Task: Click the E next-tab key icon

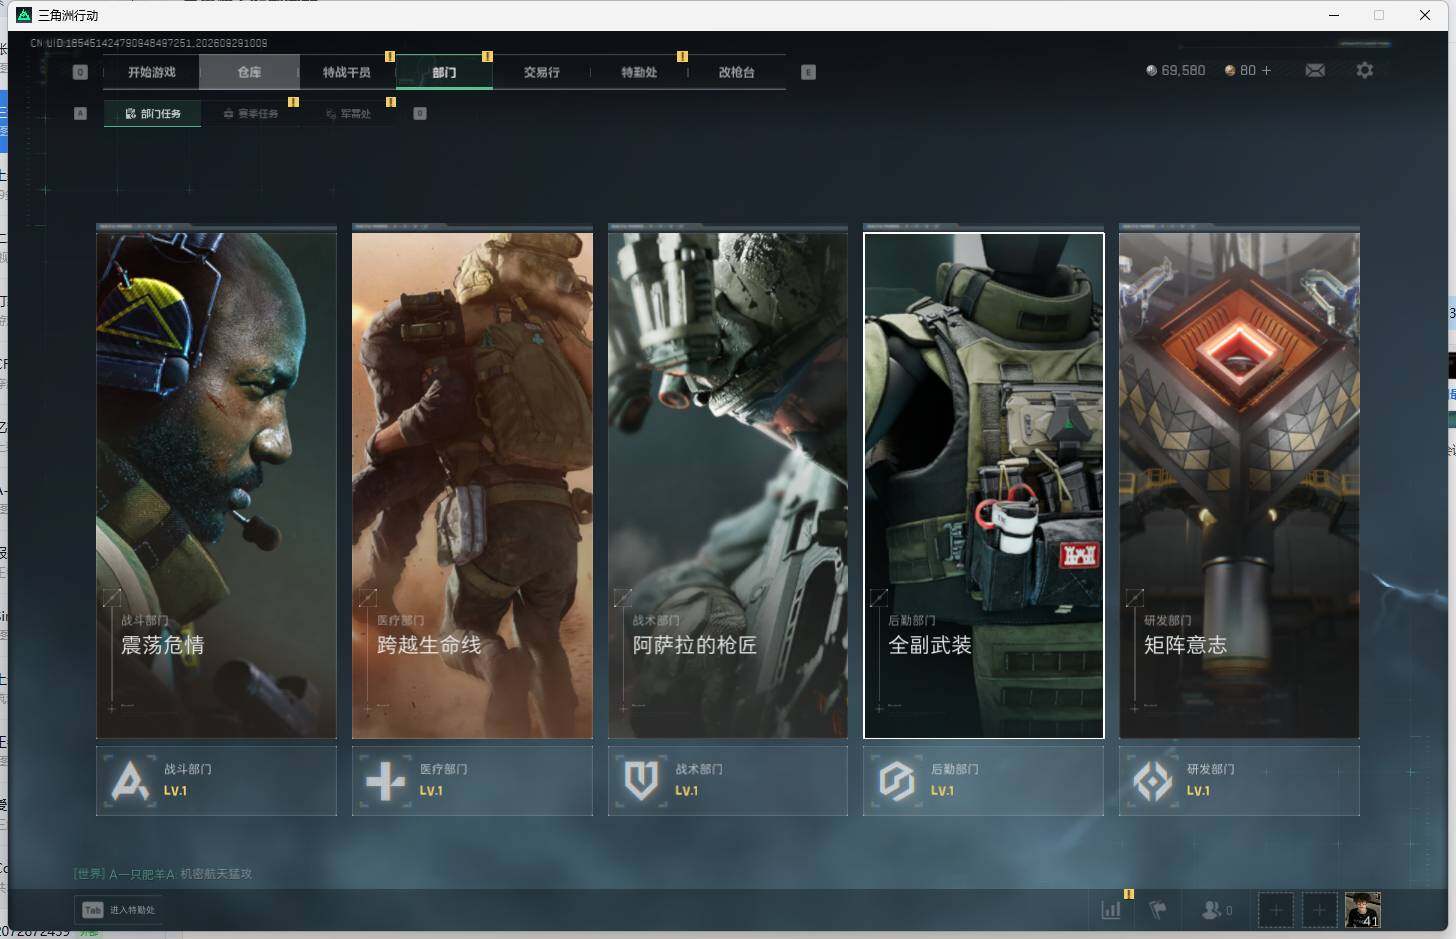Action: click(808, 72)
